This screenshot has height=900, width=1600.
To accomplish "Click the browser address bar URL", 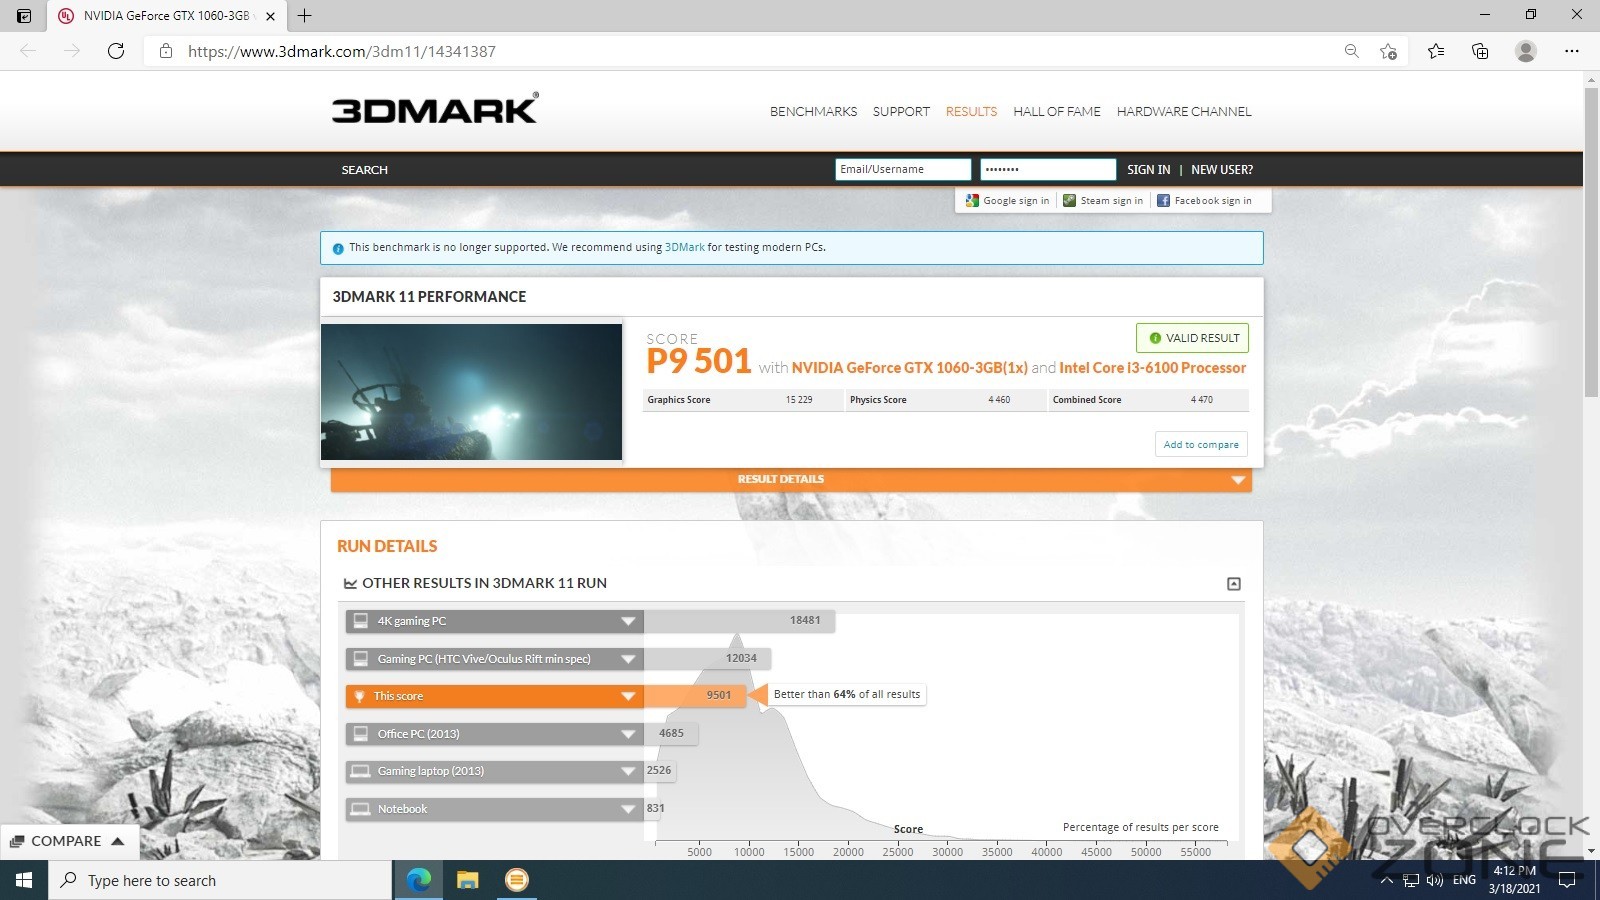I will coord(342,51).
